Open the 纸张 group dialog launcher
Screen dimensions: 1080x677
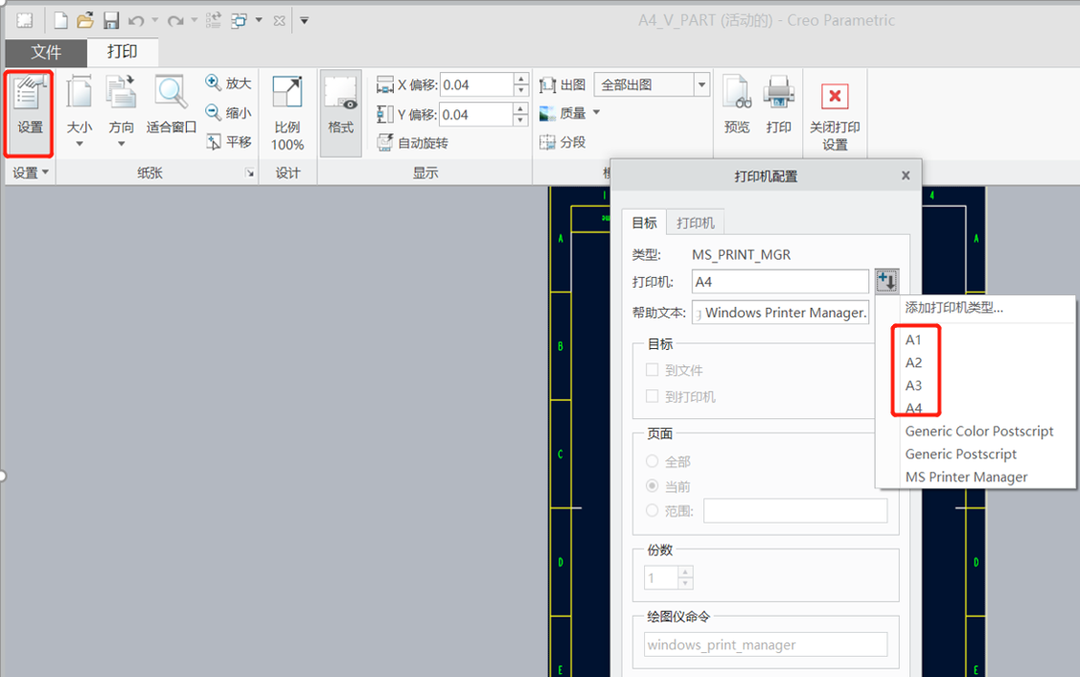tap(250, 173)
